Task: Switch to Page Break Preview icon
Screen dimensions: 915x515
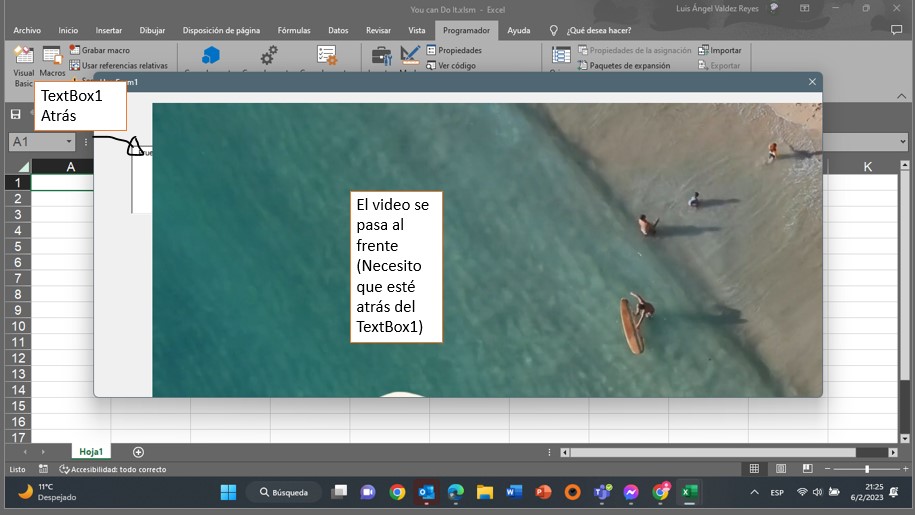Action: [808, 468]
